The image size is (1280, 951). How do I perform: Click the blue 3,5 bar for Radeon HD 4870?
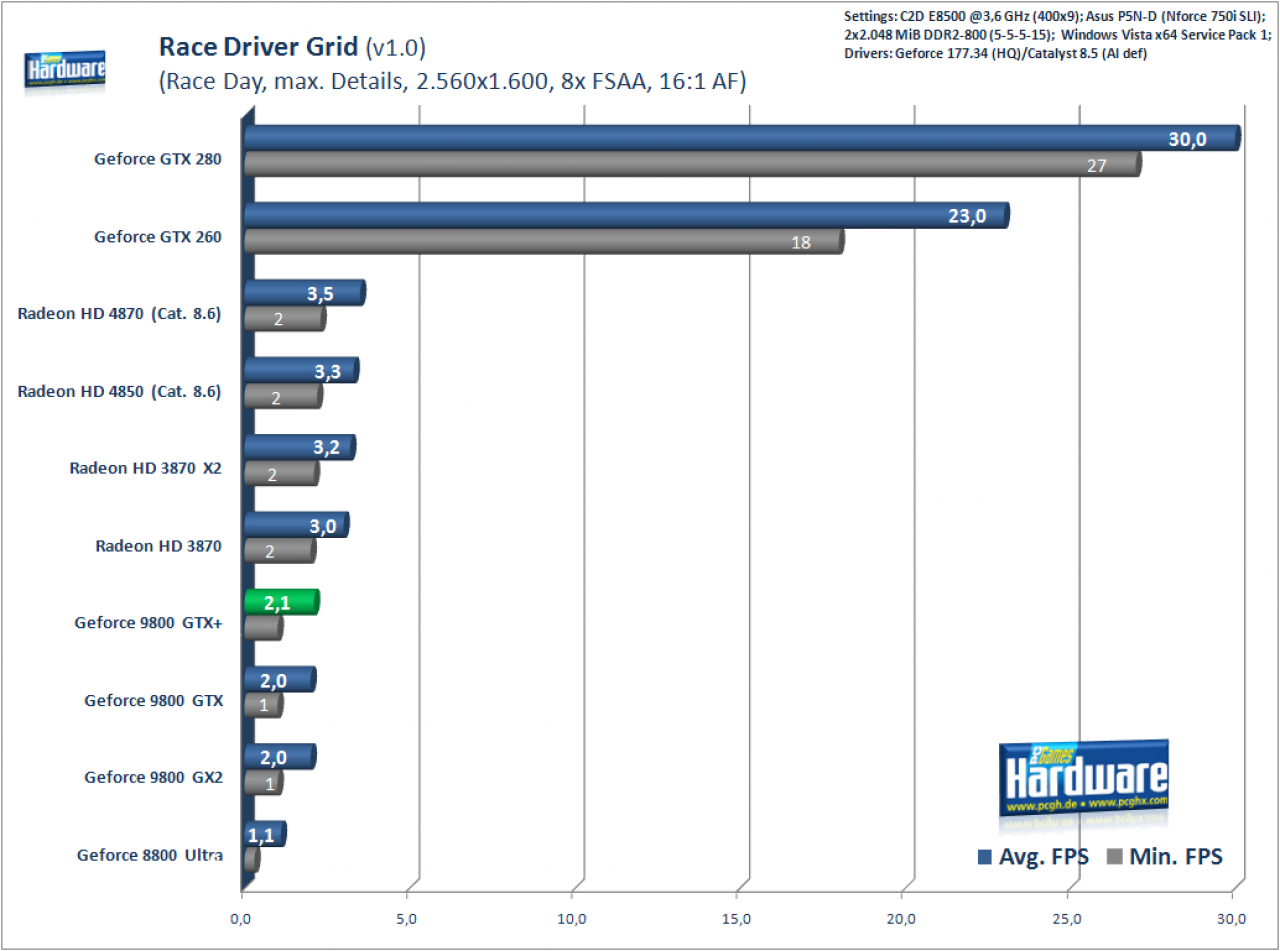pos(305,293)
